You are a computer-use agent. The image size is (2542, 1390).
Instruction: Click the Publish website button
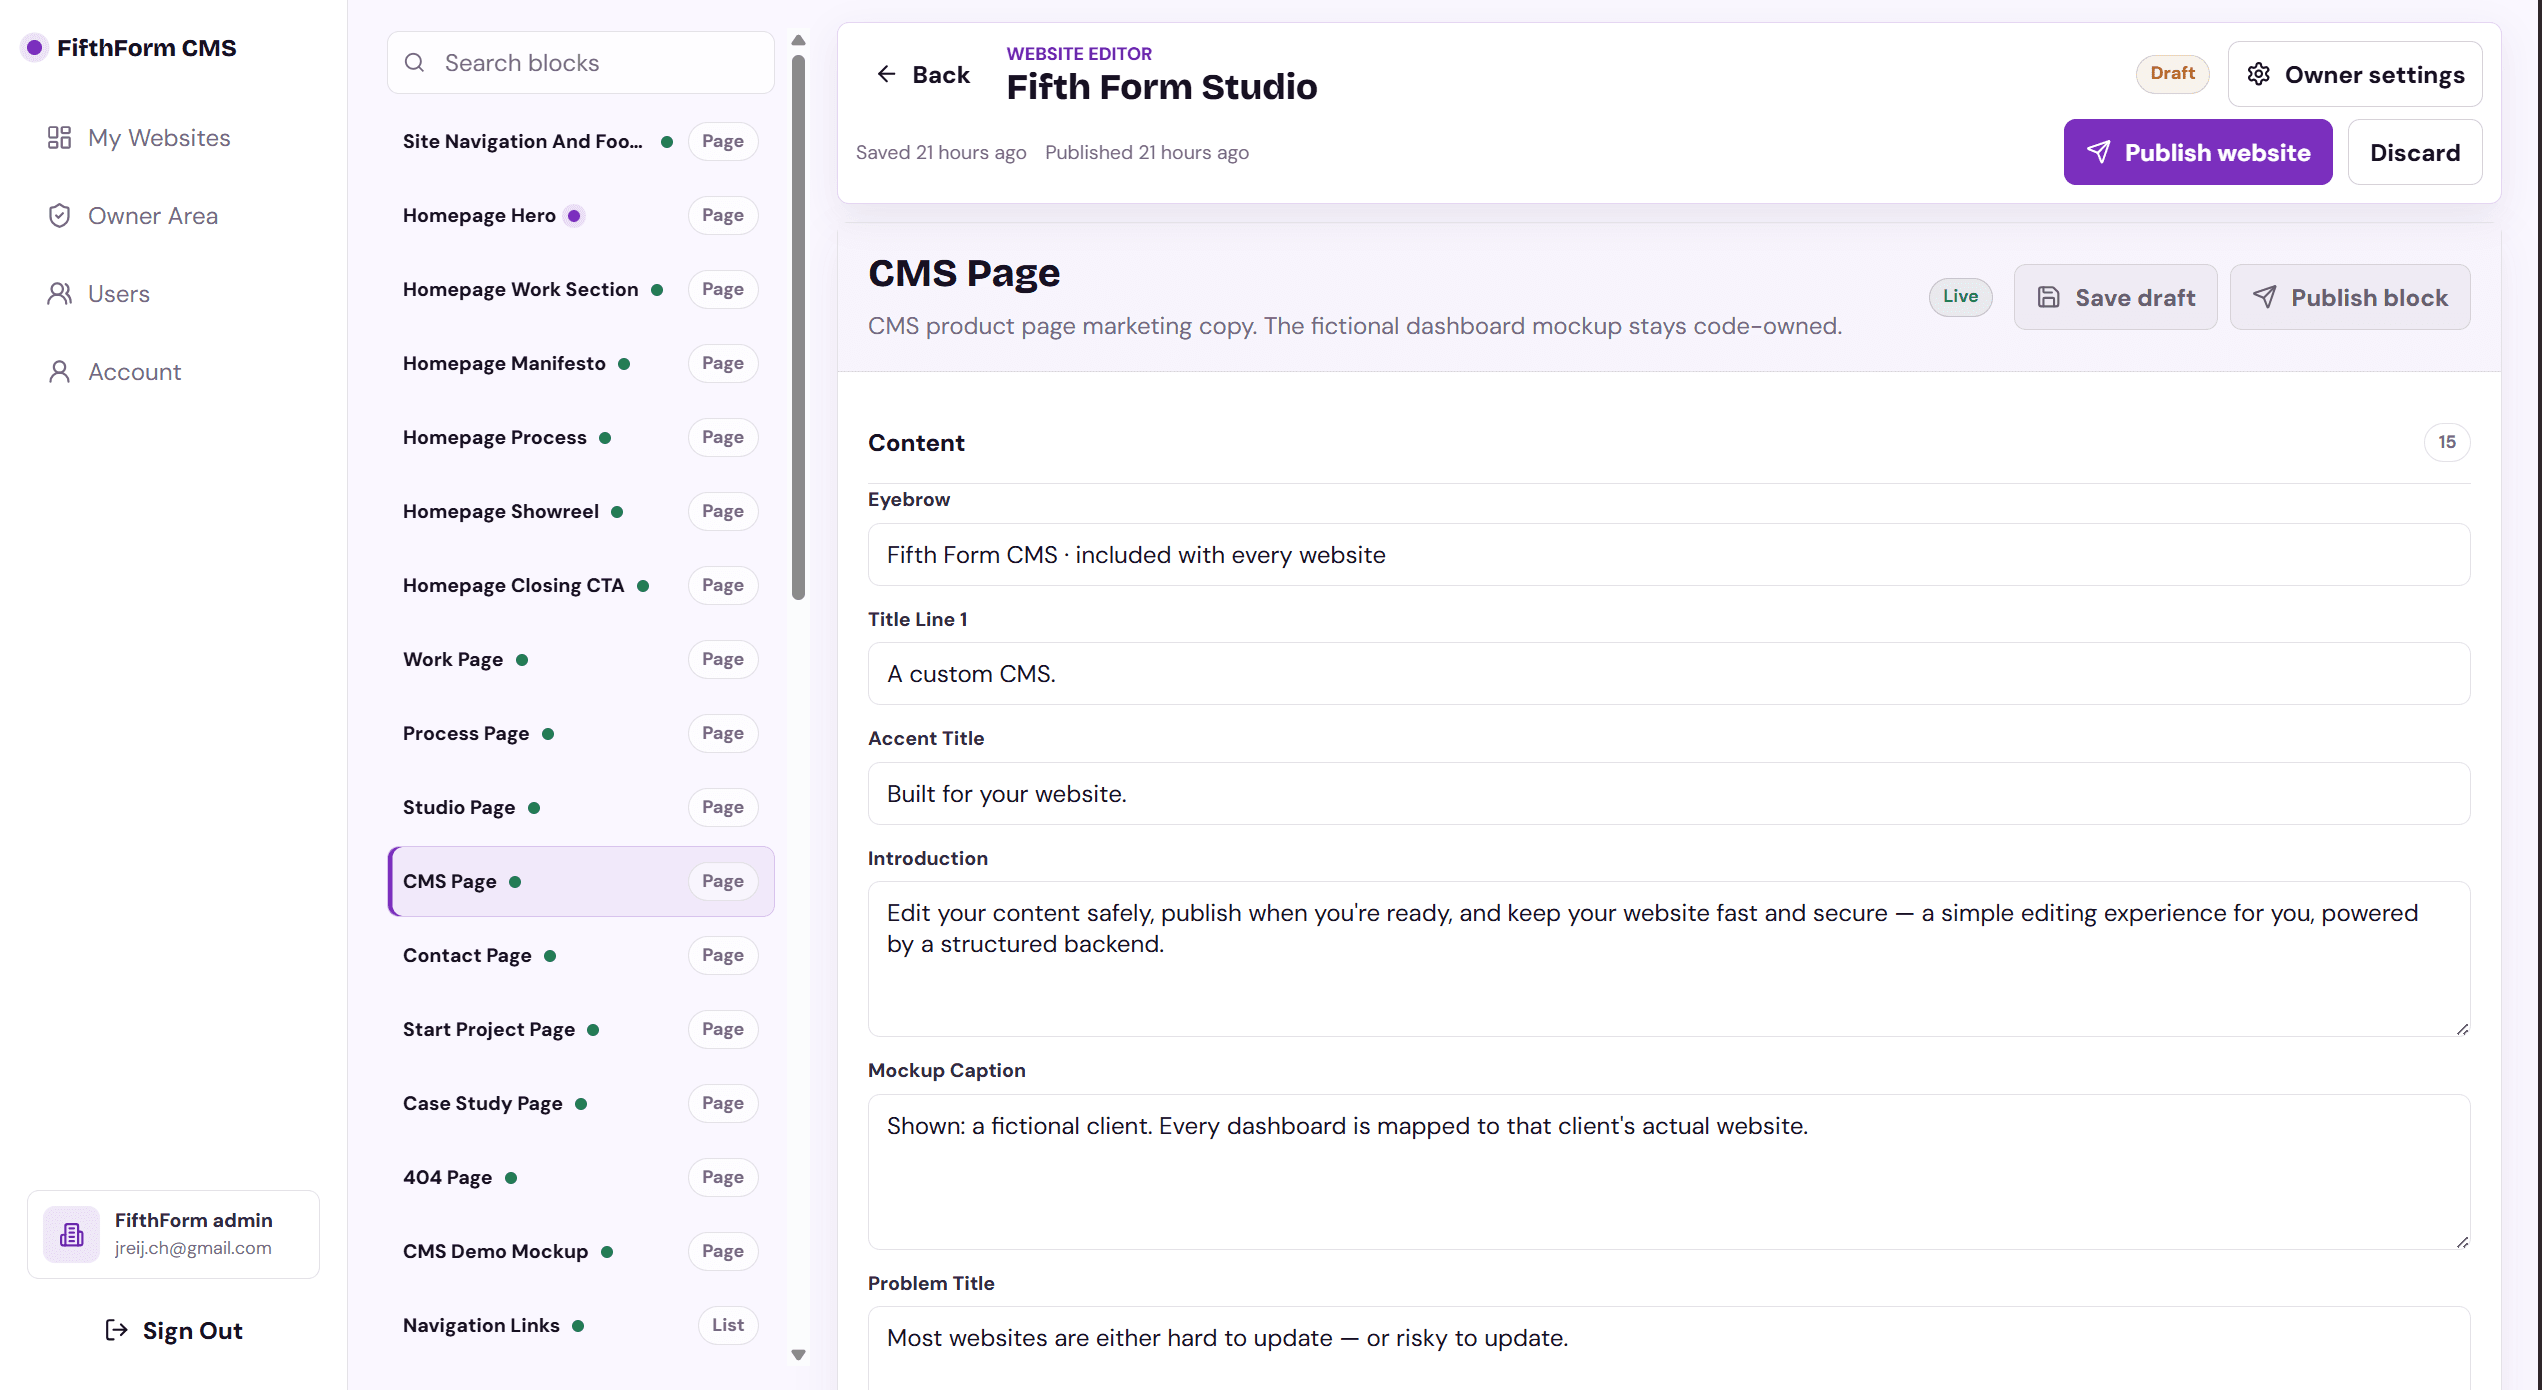pyautogui.click(x=2197, y=152)
